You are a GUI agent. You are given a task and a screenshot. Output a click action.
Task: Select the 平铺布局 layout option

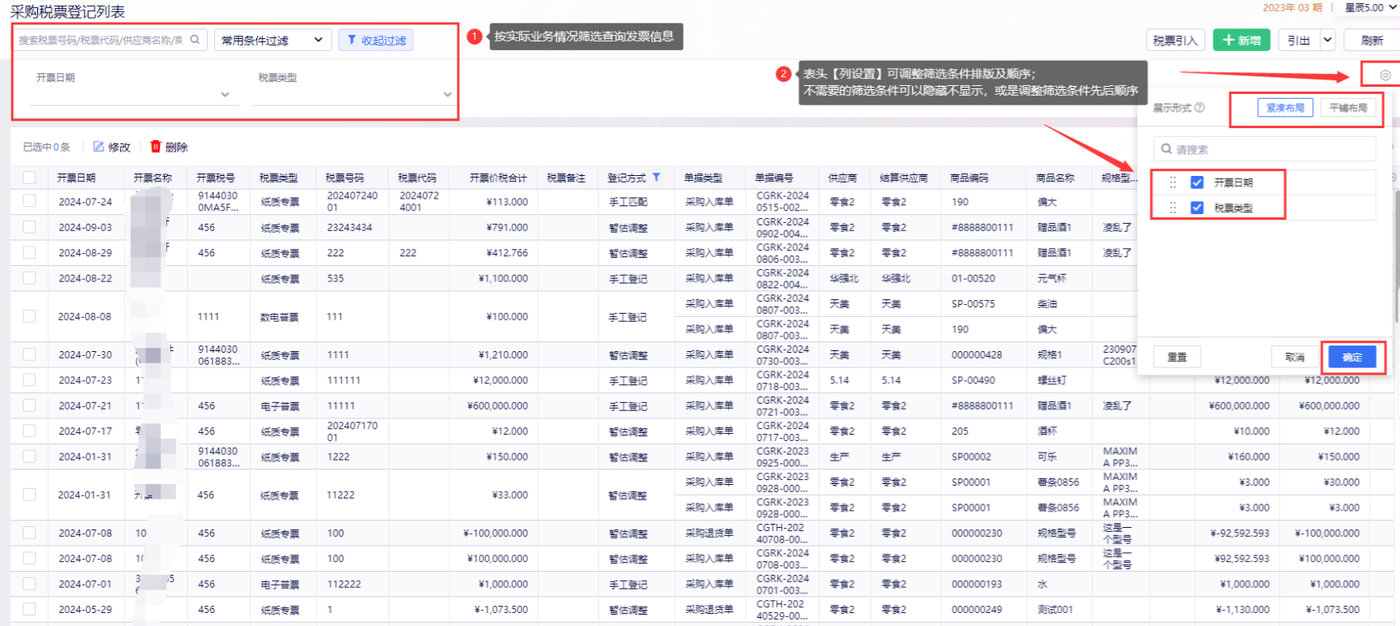coord(1348,108)
